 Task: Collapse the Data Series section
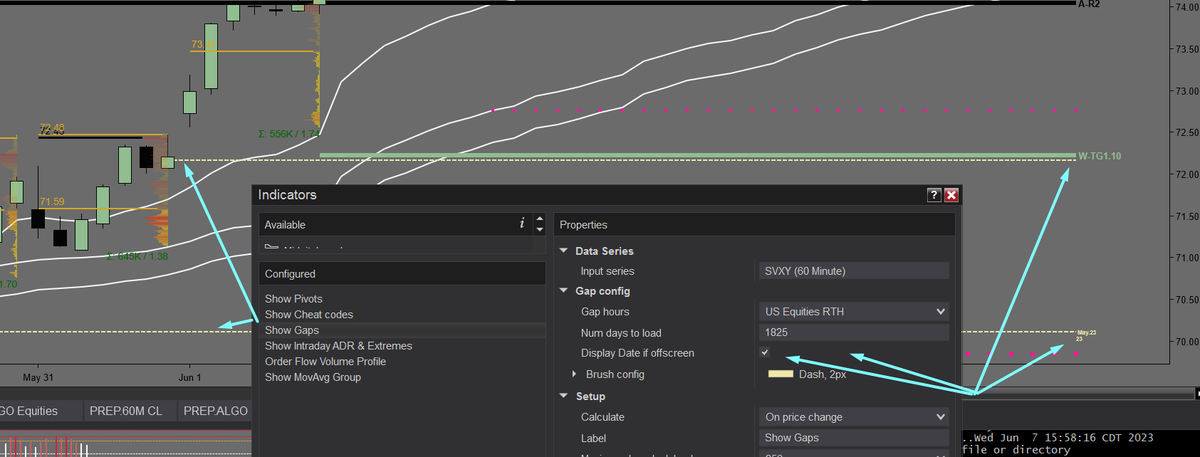[566, 251]
